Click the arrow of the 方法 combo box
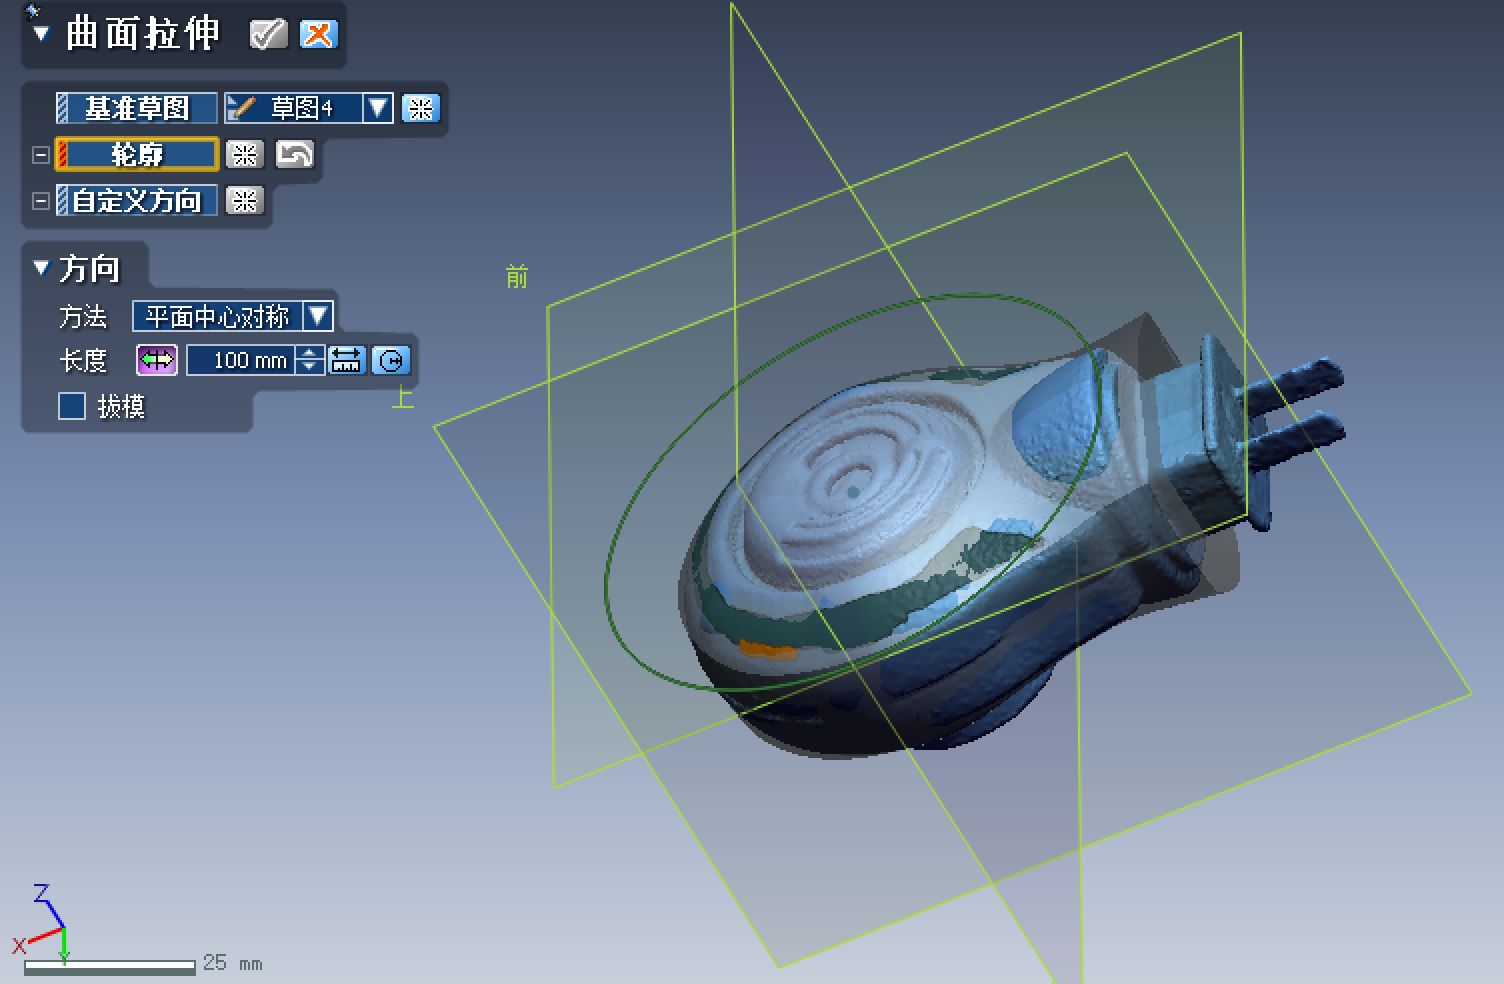Image resolution: width=1504 pixels, height=984 pixels. (x=318, y=317)
